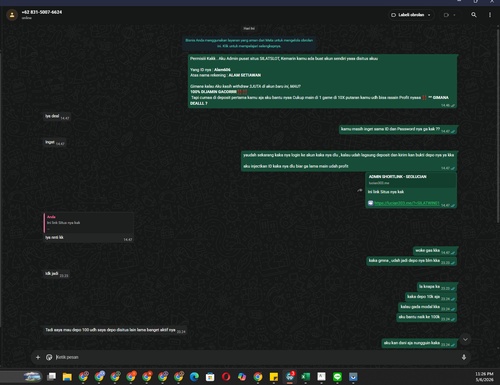Open the three-dot chat menu

(x=490, y=15)
